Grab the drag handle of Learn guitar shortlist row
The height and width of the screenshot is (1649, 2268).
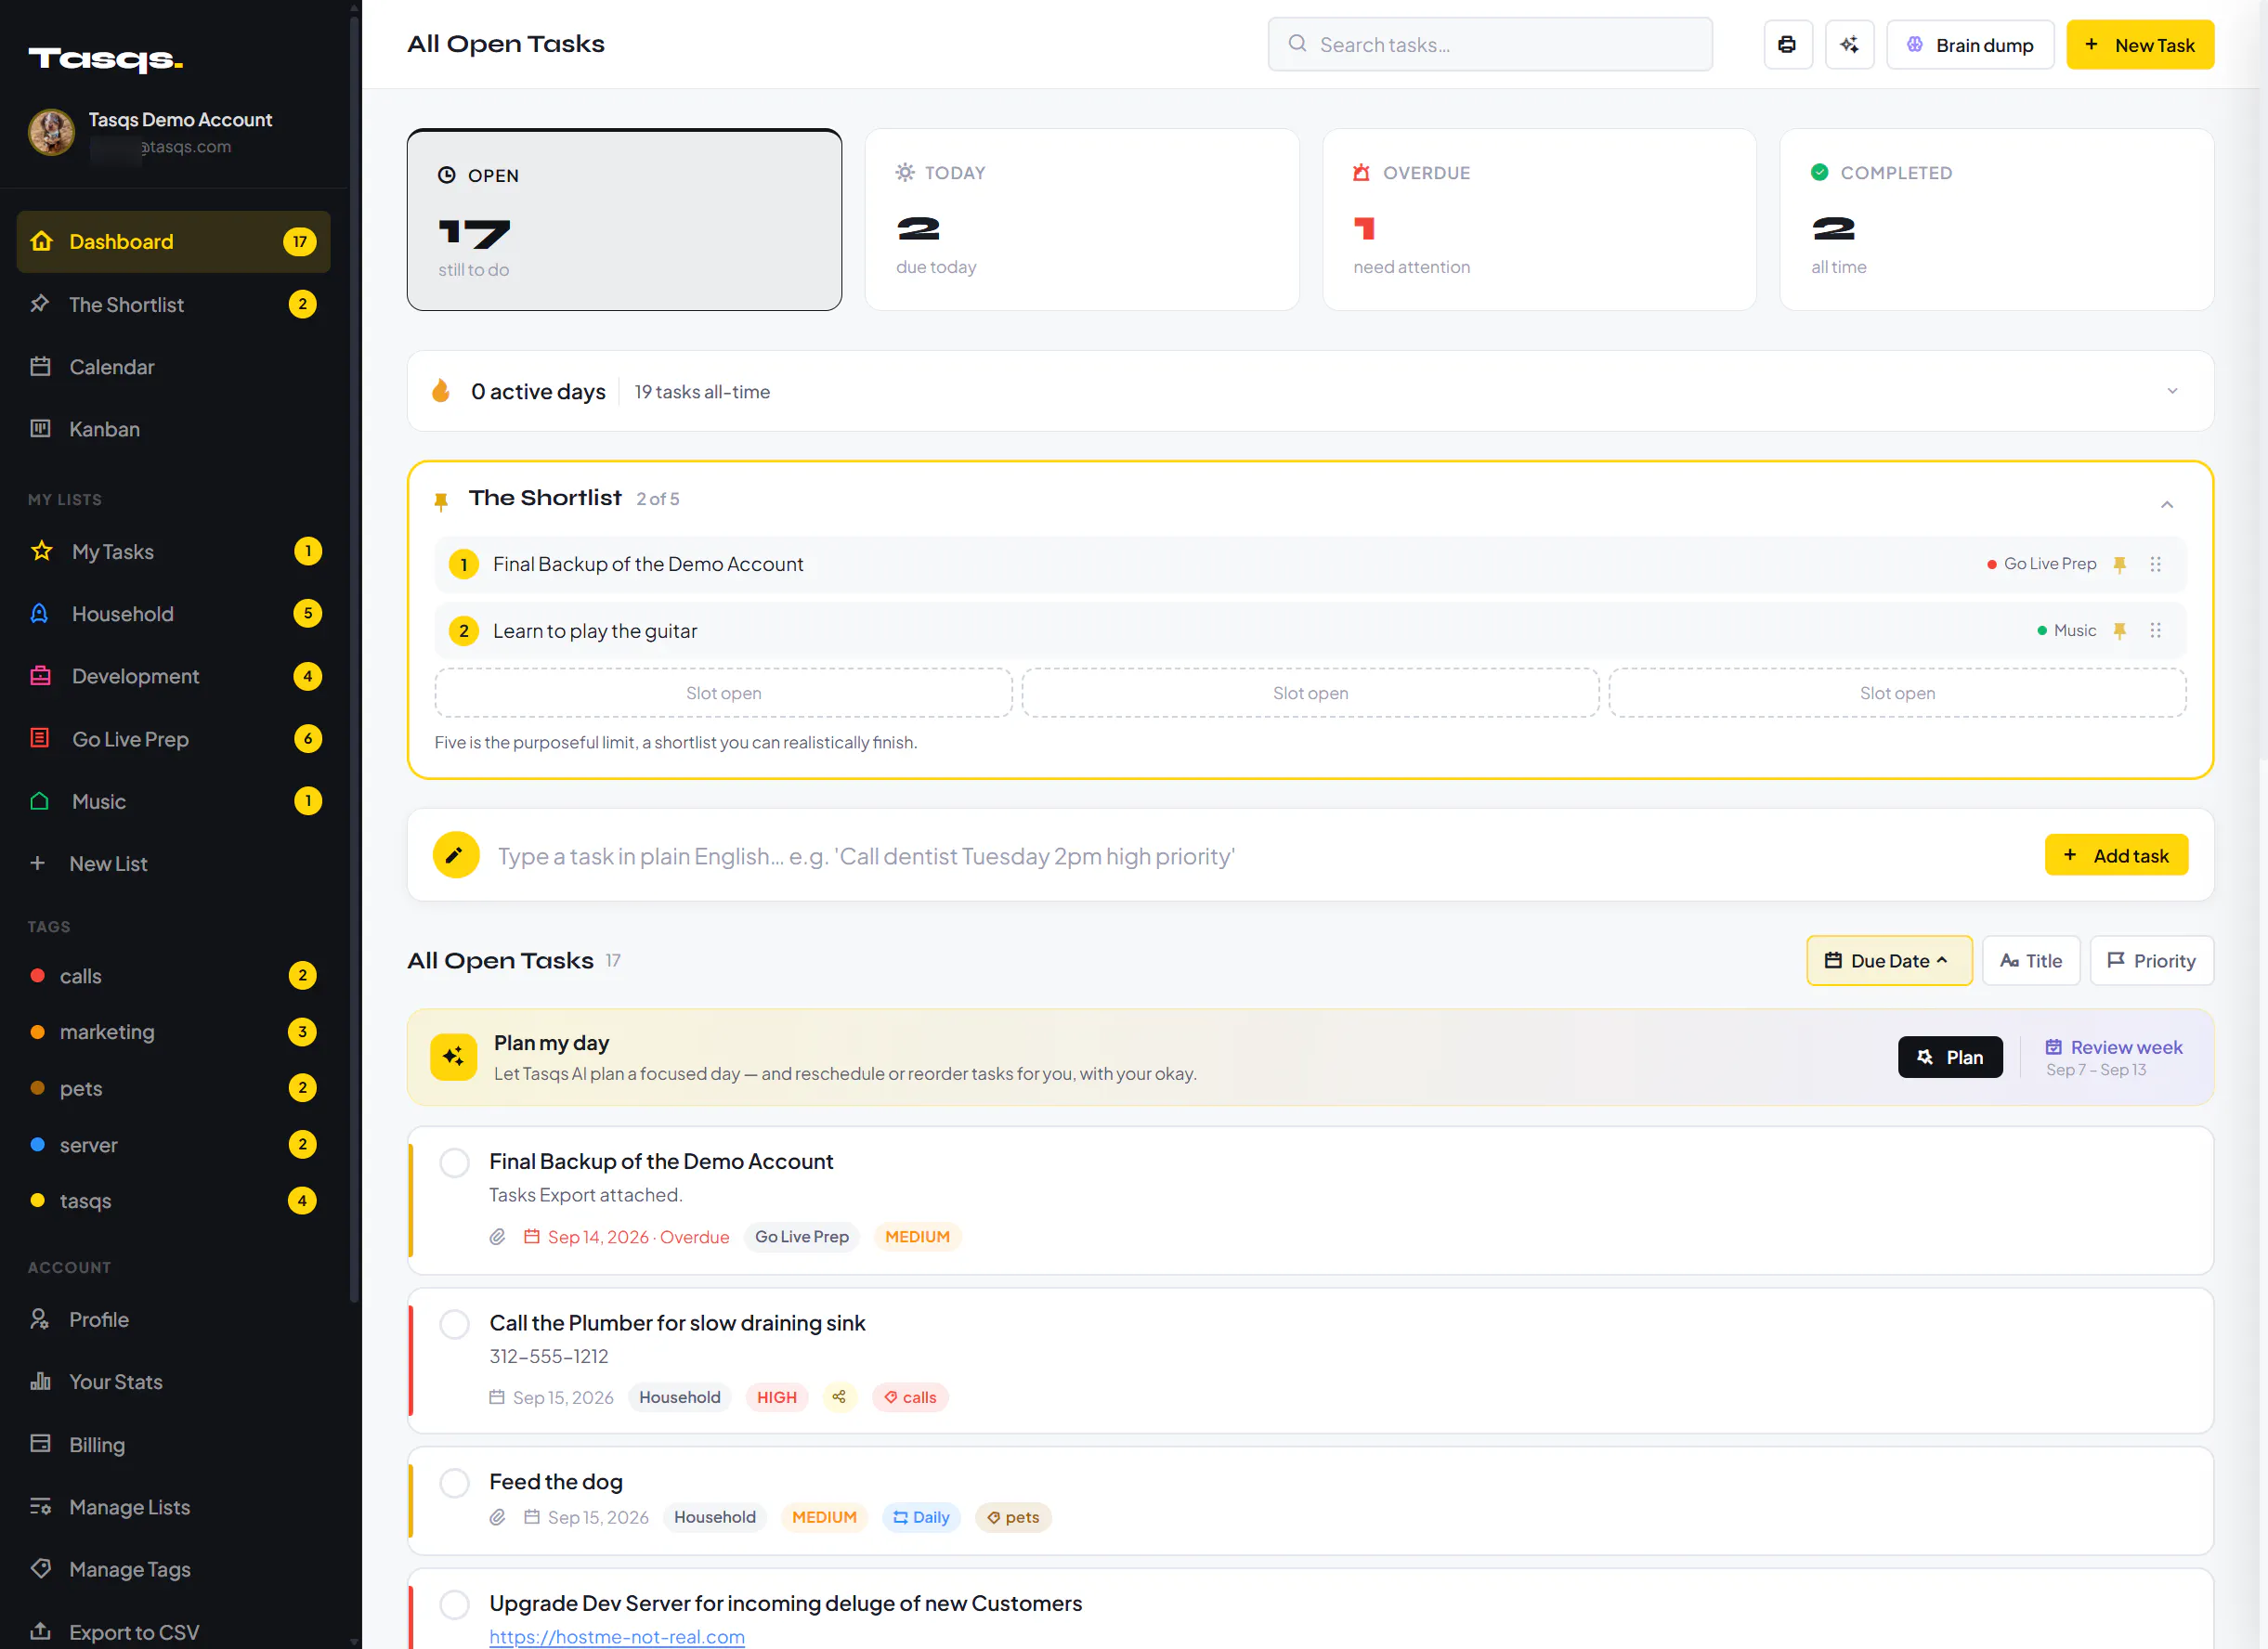click(2155, 630)
